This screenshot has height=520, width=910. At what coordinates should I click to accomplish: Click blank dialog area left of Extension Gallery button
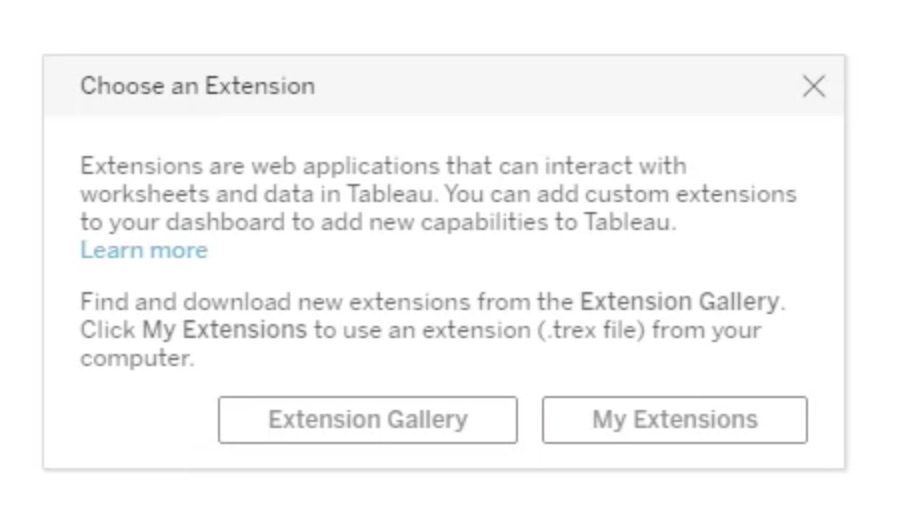(x=130, y=420)
